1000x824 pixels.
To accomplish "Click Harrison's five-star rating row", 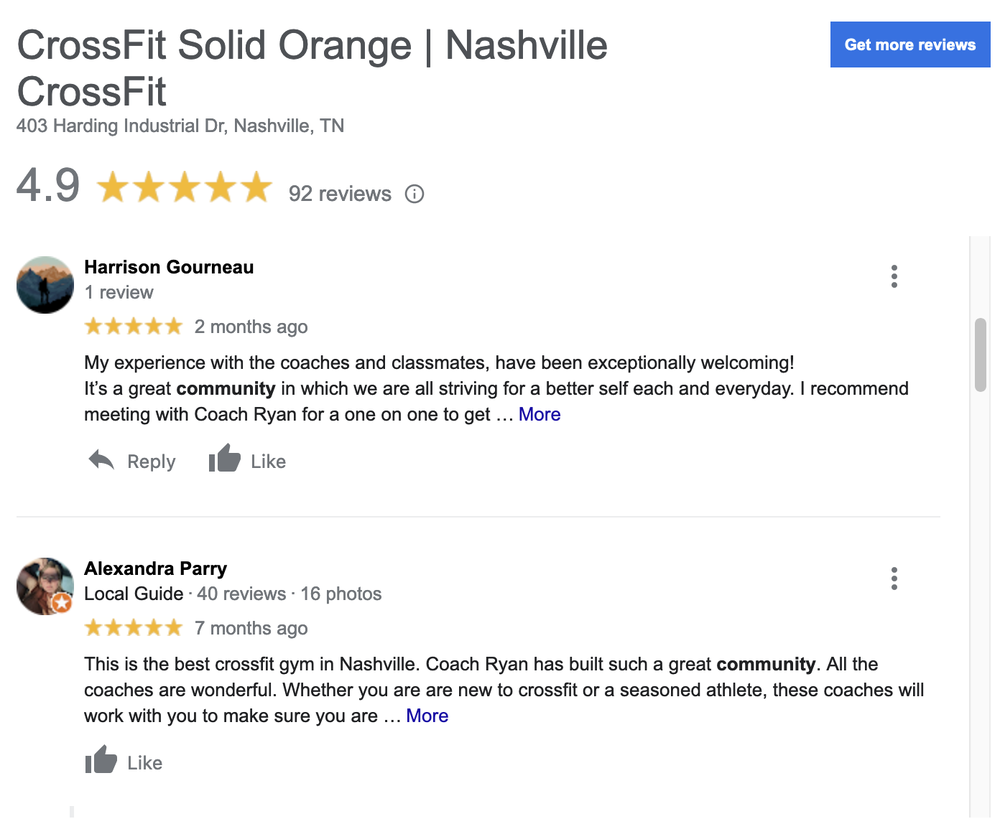I will 133,326.
